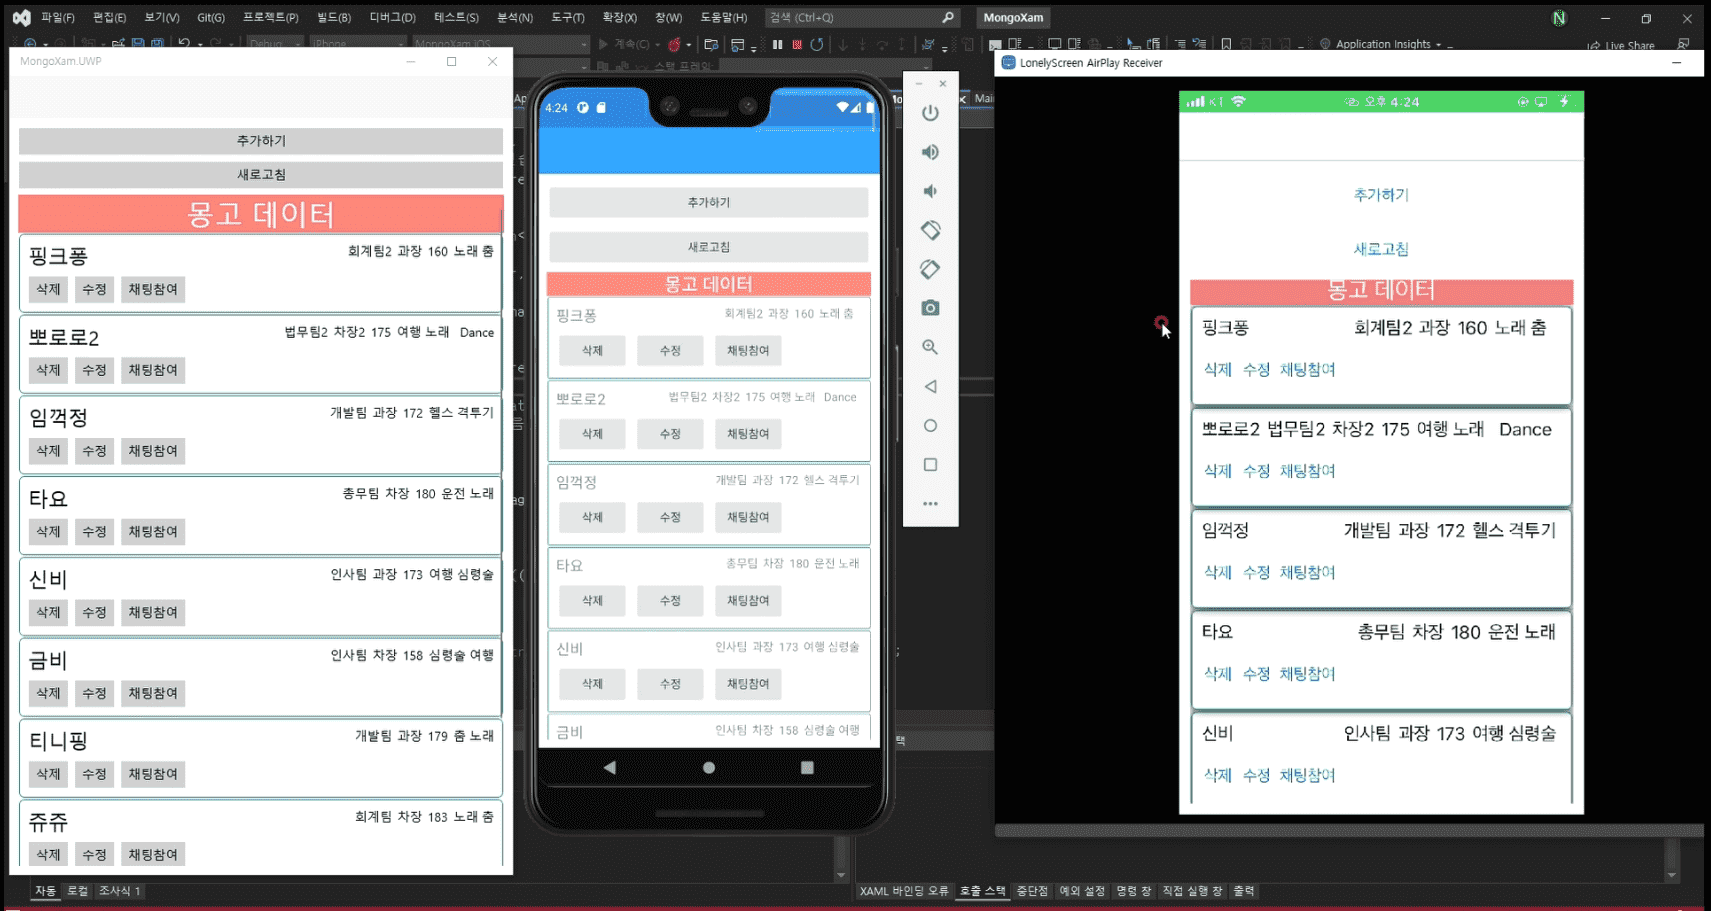Click the Visual Studio search box

coord(861,17)
